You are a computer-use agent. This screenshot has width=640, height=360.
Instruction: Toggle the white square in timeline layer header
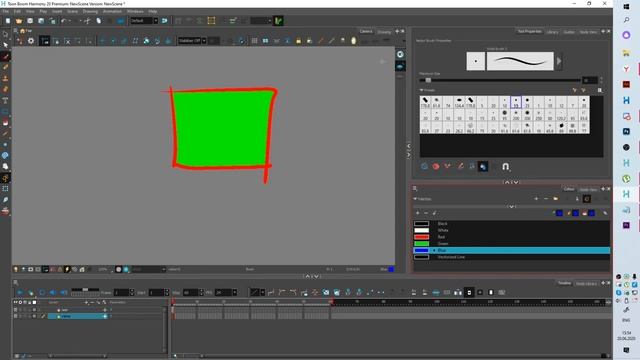click(x=34, y=302)
